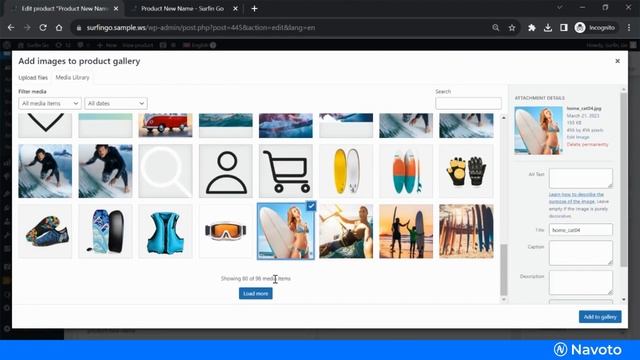The image size is (640, 360).
Task: Switch to the Media Library tab
Action: (x=72, y=78)
